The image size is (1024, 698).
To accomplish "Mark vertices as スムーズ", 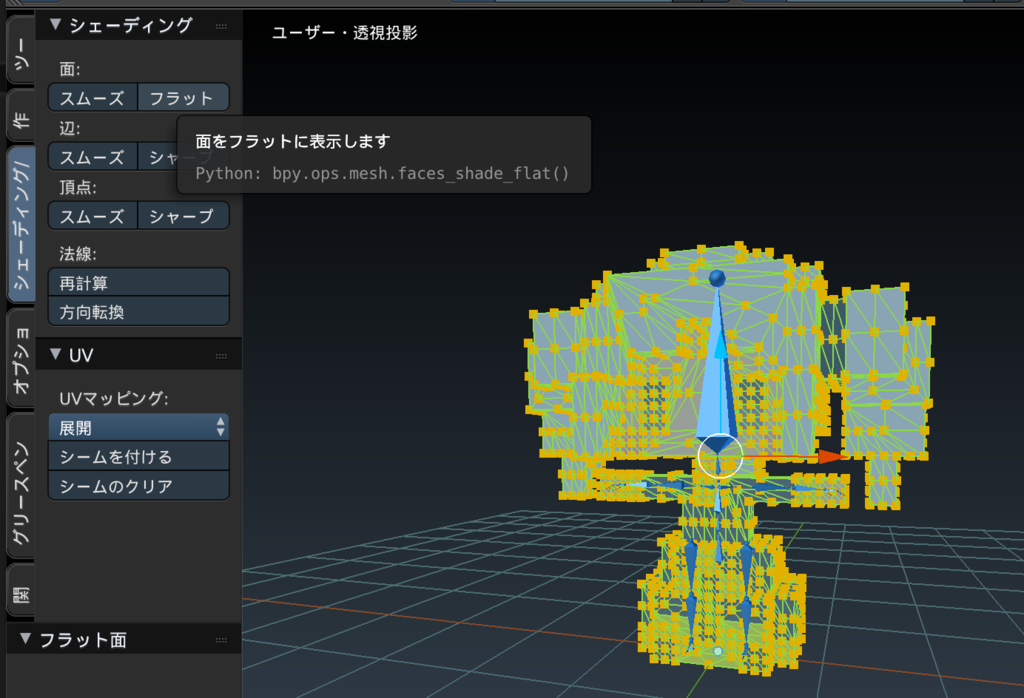I will click(93, 215).
